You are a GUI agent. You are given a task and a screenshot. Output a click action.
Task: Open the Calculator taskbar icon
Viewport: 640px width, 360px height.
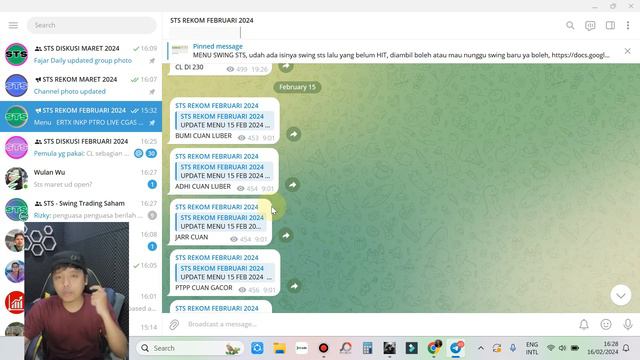pyautogui.click(x=367, y=348)
